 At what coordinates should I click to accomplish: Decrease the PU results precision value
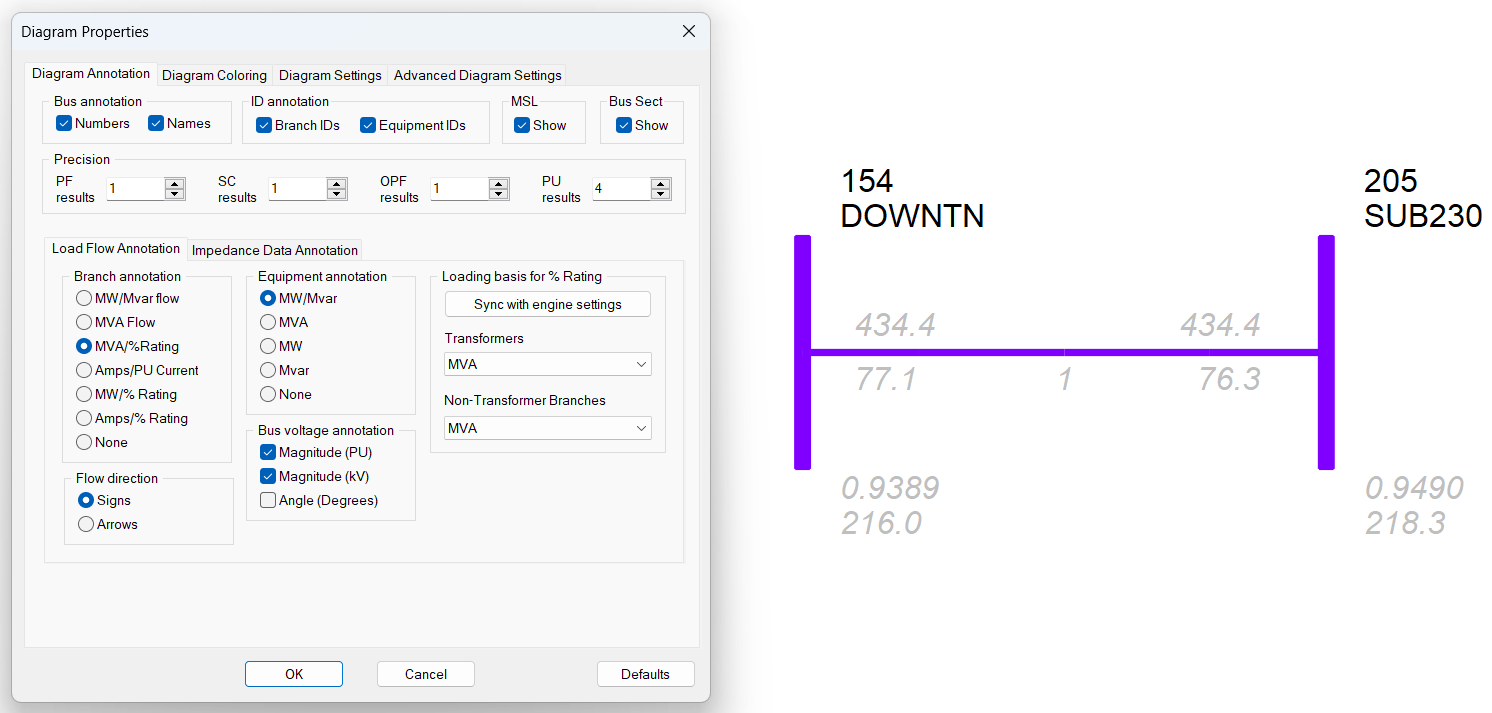(x=661, y=194)
